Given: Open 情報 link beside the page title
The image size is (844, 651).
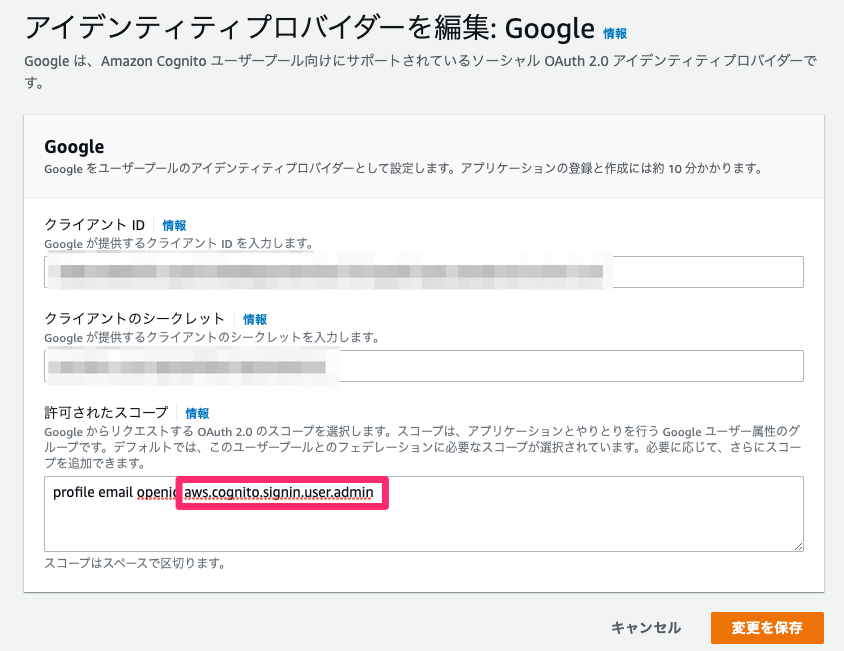Looking at the screenshot, I should [615, 33].
